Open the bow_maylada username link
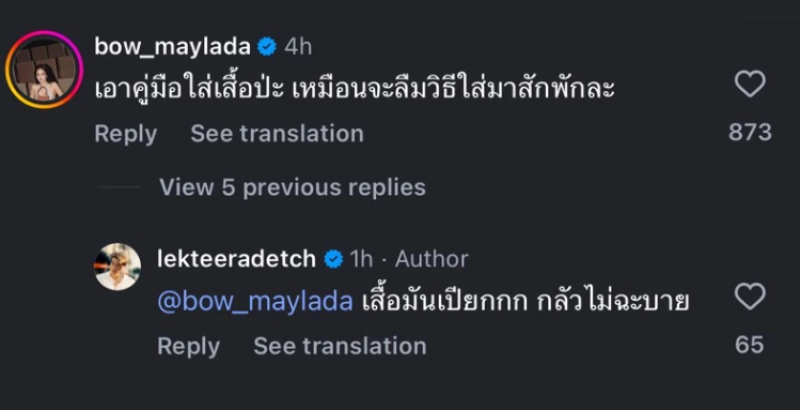The width and height of the screenshot is (800, 410). 171,46
